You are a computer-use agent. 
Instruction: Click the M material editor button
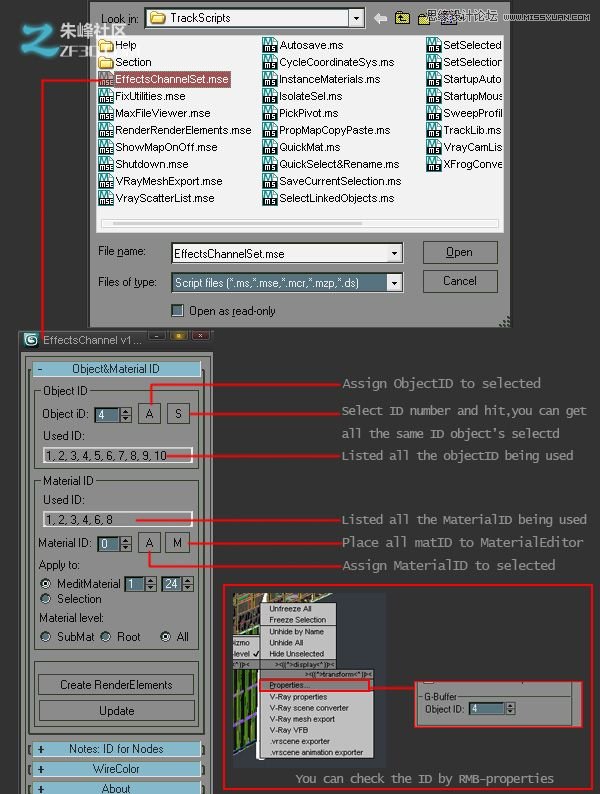[177, 543]
